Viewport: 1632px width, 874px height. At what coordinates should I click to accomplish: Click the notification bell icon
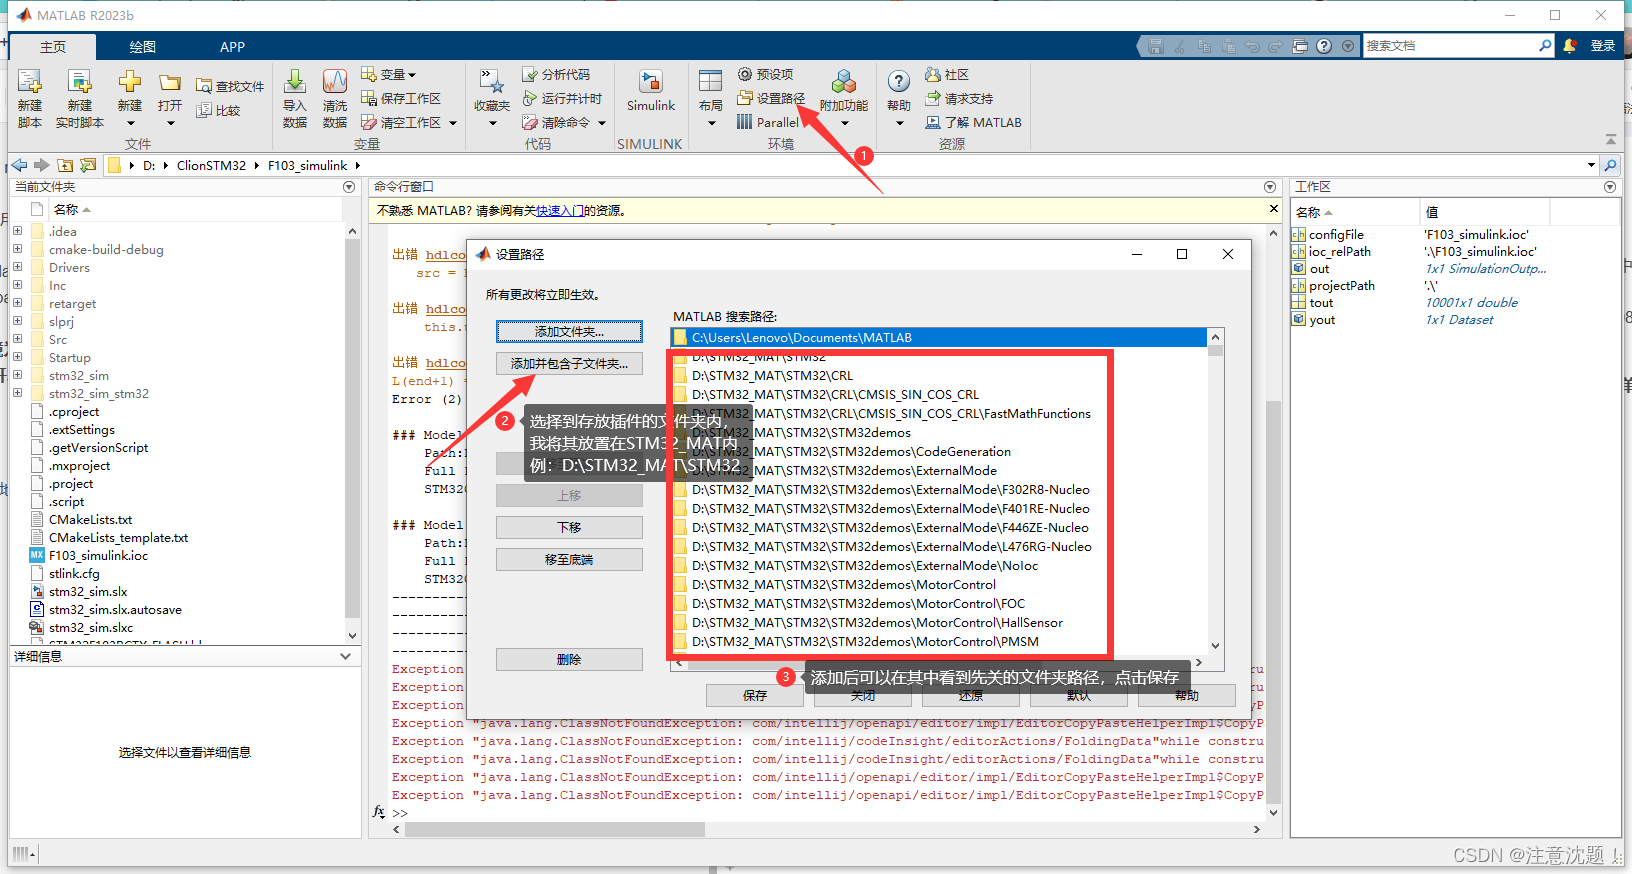click(1570, 46)
